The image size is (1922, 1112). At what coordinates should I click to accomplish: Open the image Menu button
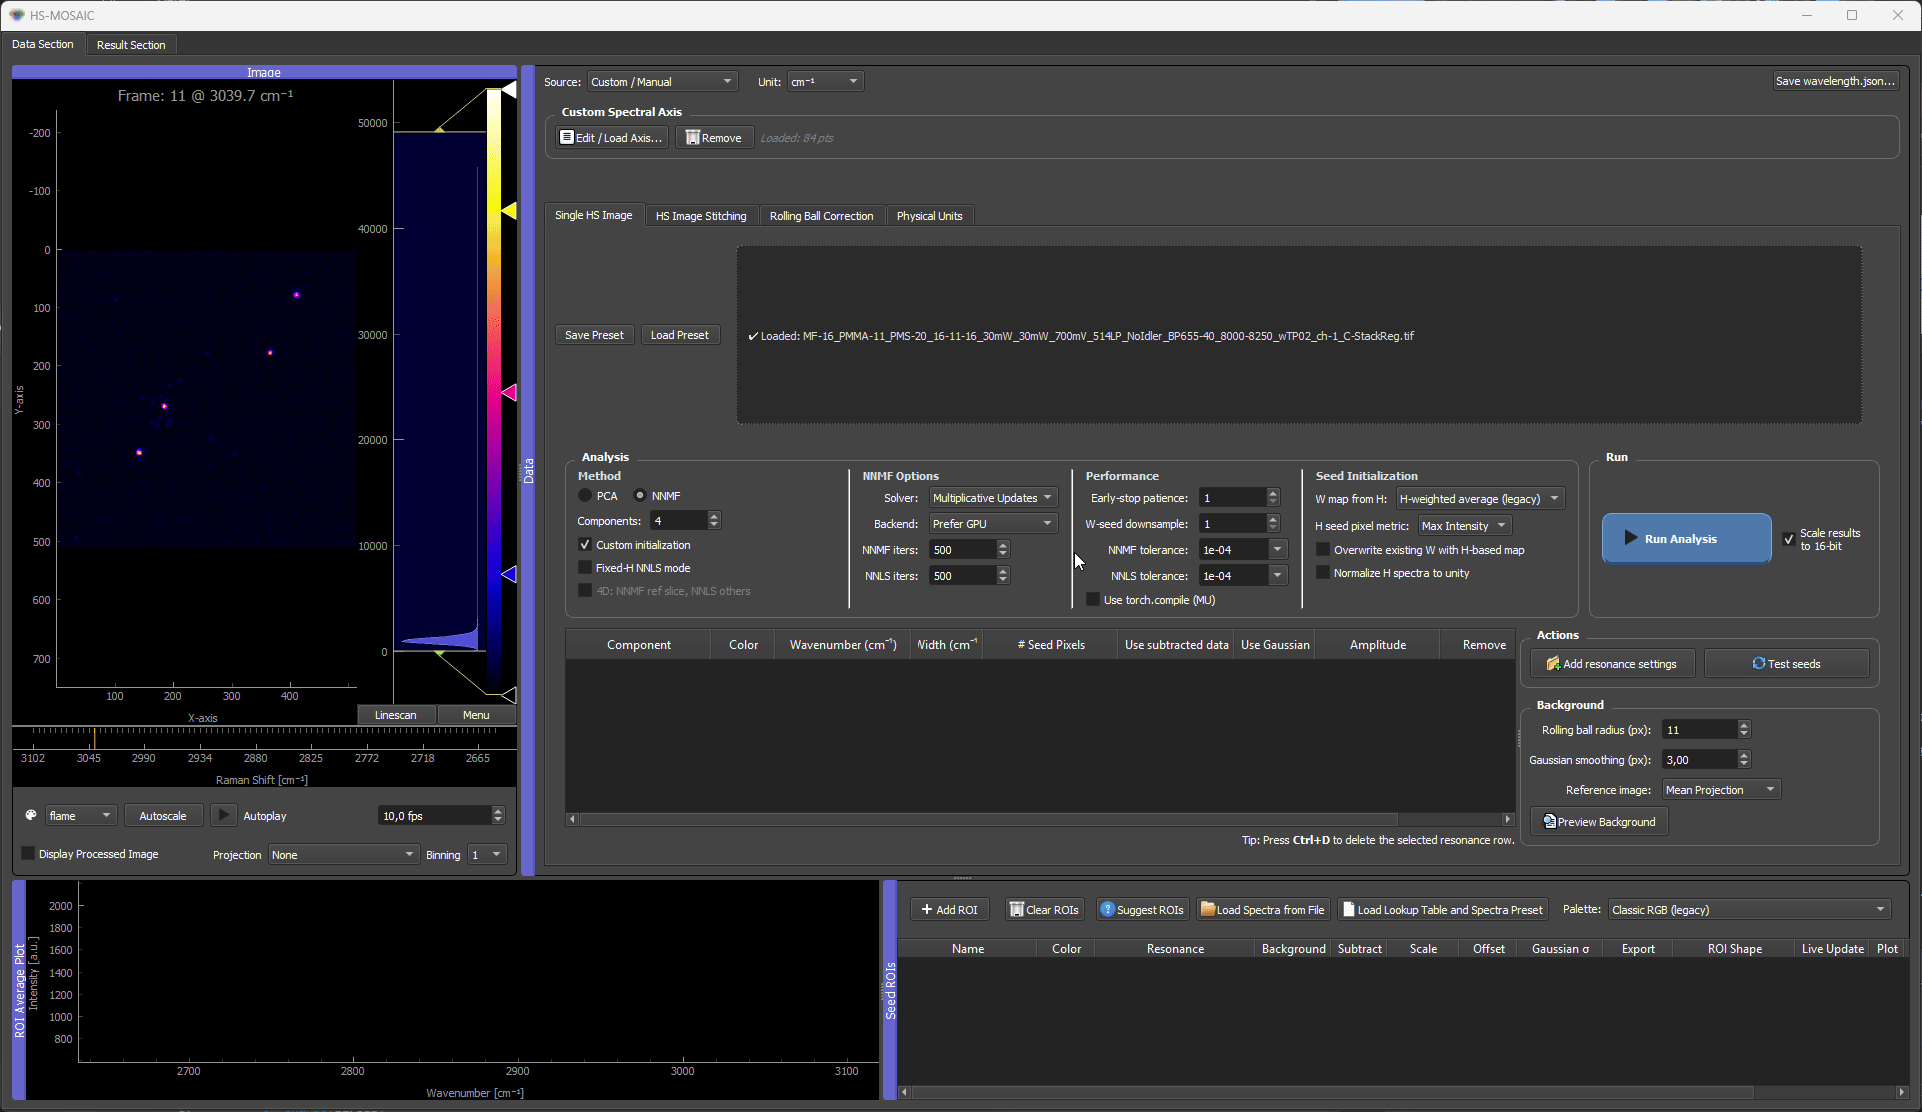[476, 715]
